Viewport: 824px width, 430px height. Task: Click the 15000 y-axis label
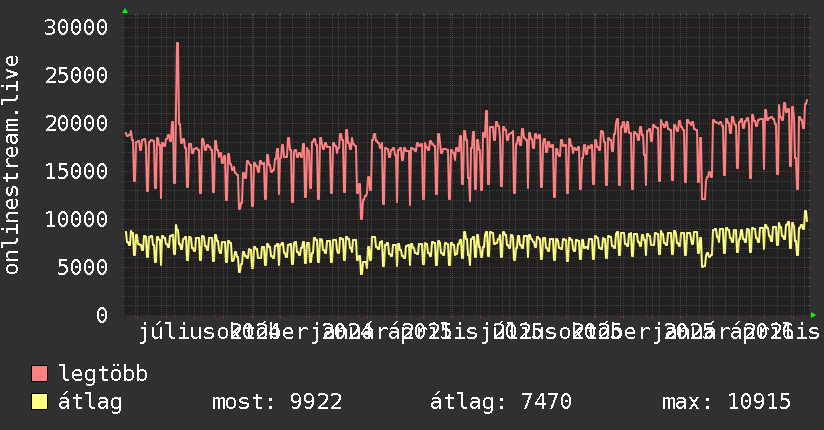tap(76, 171)
